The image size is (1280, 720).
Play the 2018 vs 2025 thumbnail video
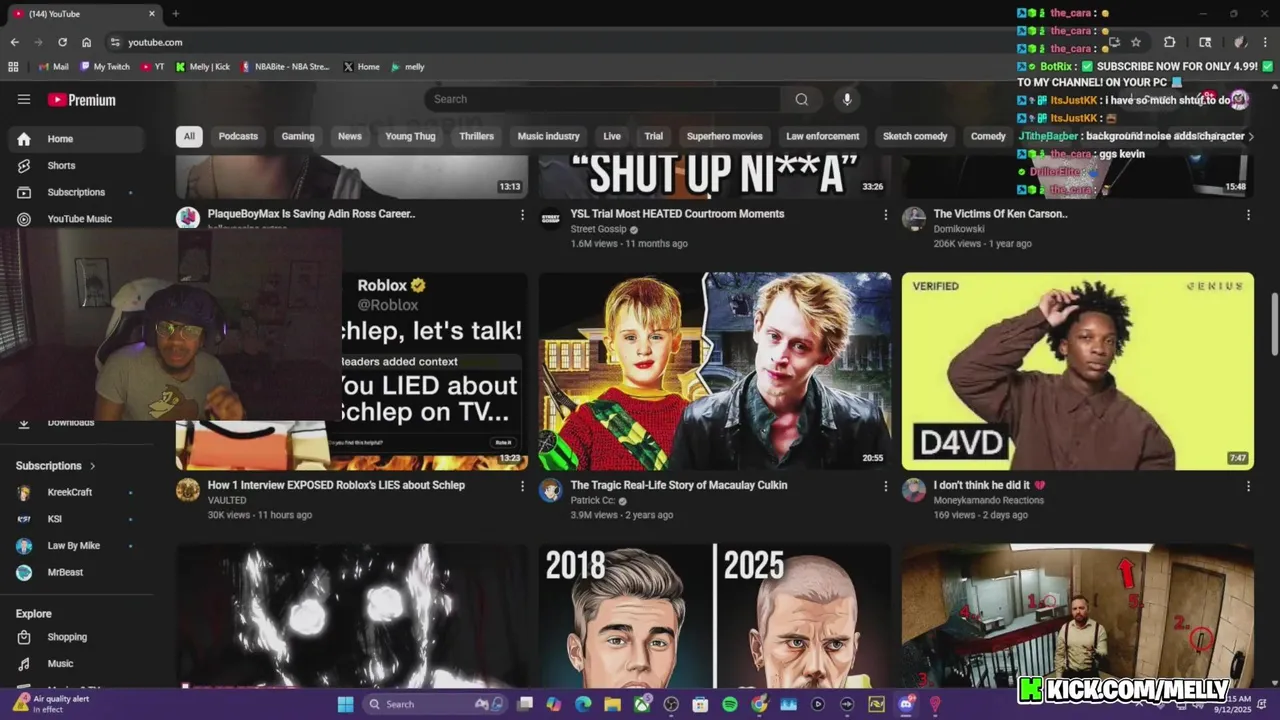(715, 615)
